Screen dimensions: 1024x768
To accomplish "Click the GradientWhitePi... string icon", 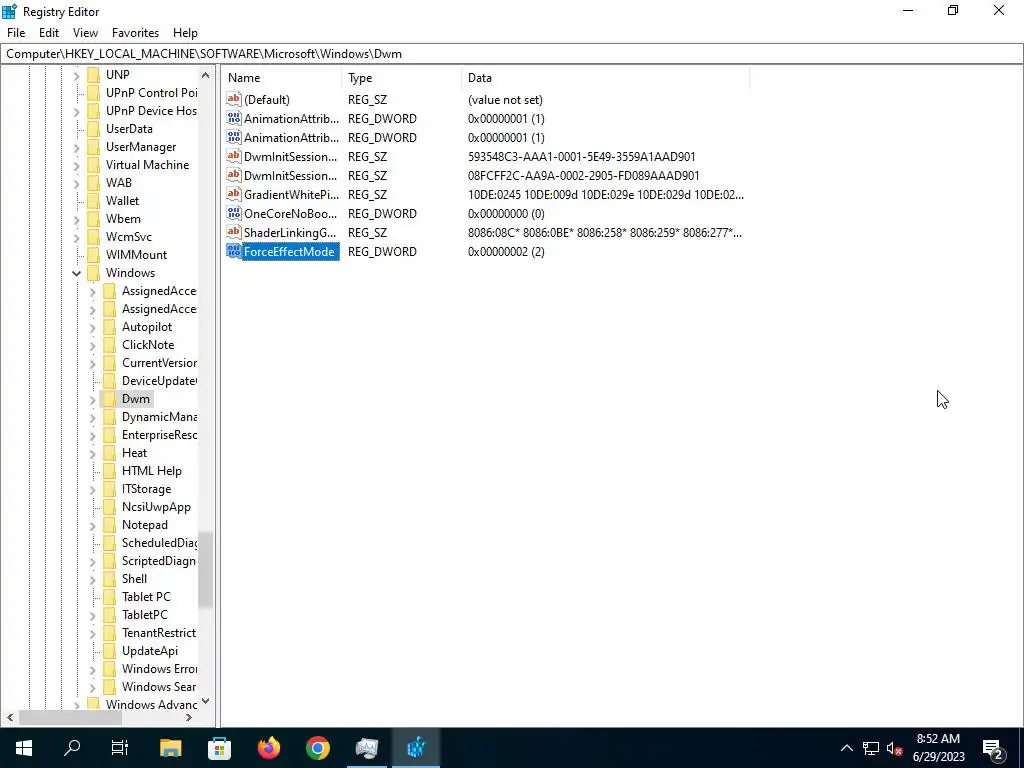I will pos(234,195).
